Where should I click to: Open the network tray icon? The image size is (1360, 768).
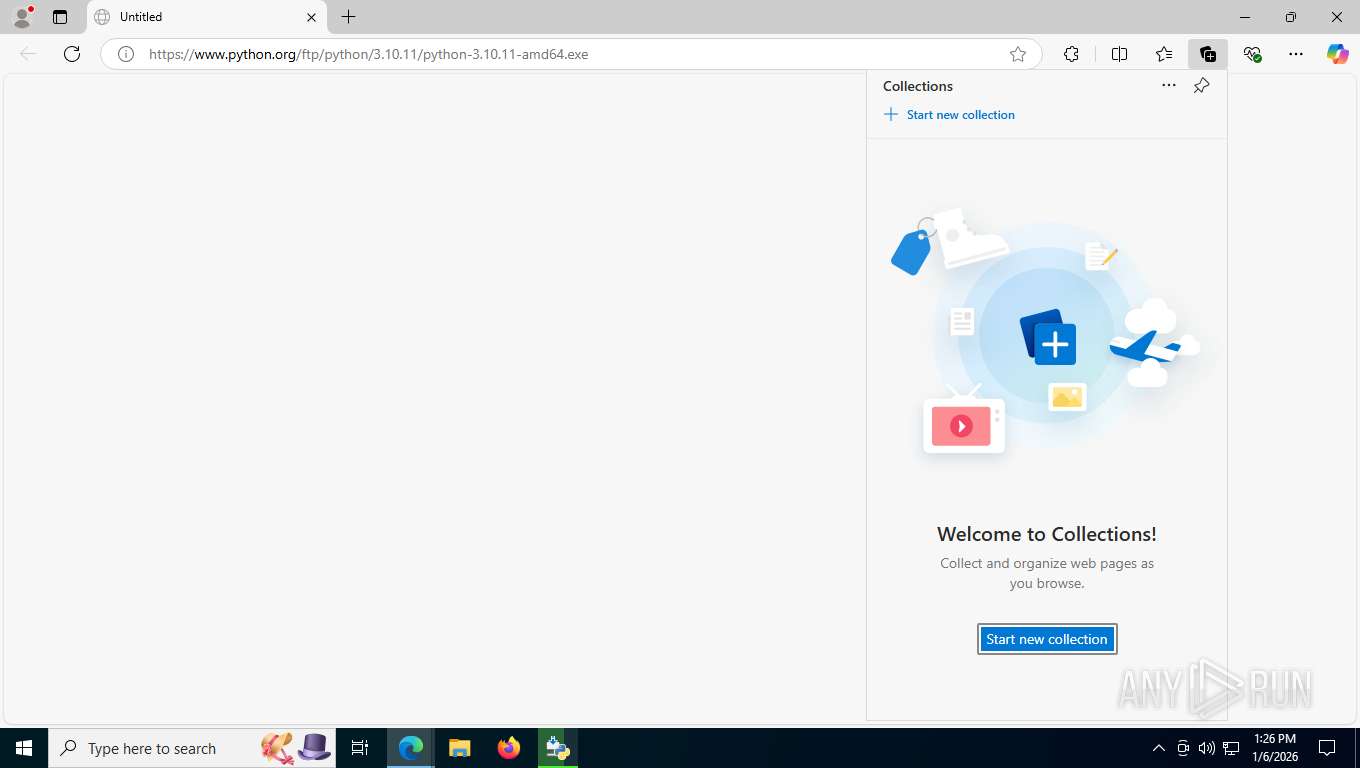1231,748
